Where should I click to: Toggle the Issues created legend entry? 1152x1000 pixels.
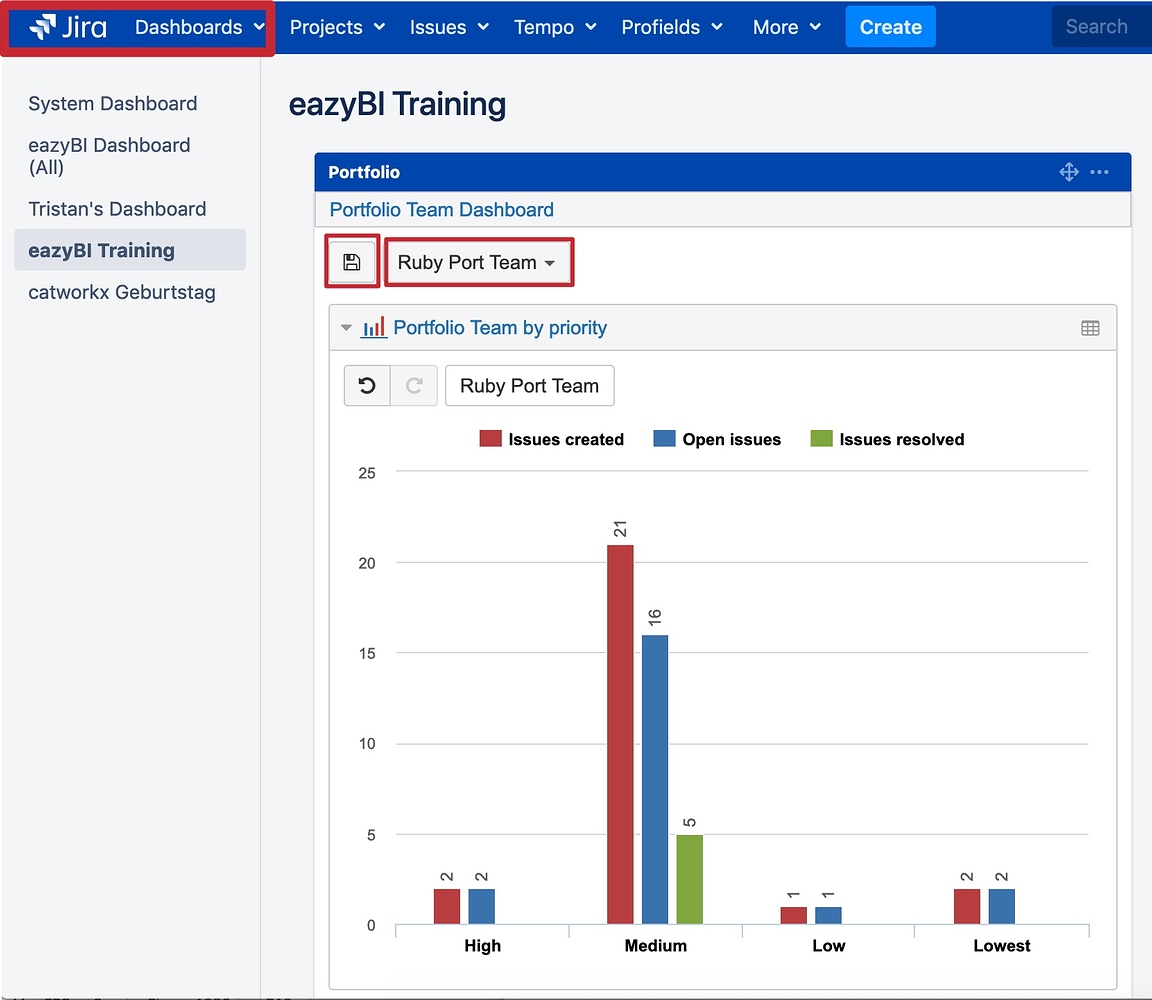[x=551, y=438]
